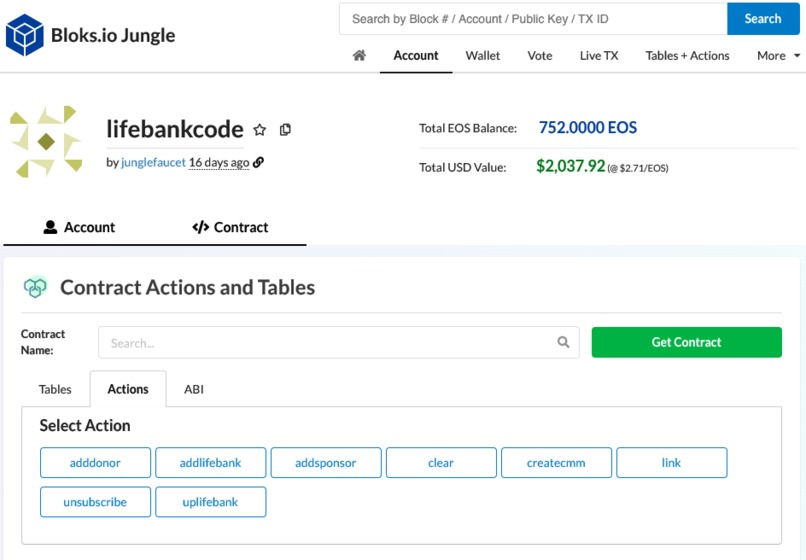Click the $2,037.92 USD value

(571, 166)
